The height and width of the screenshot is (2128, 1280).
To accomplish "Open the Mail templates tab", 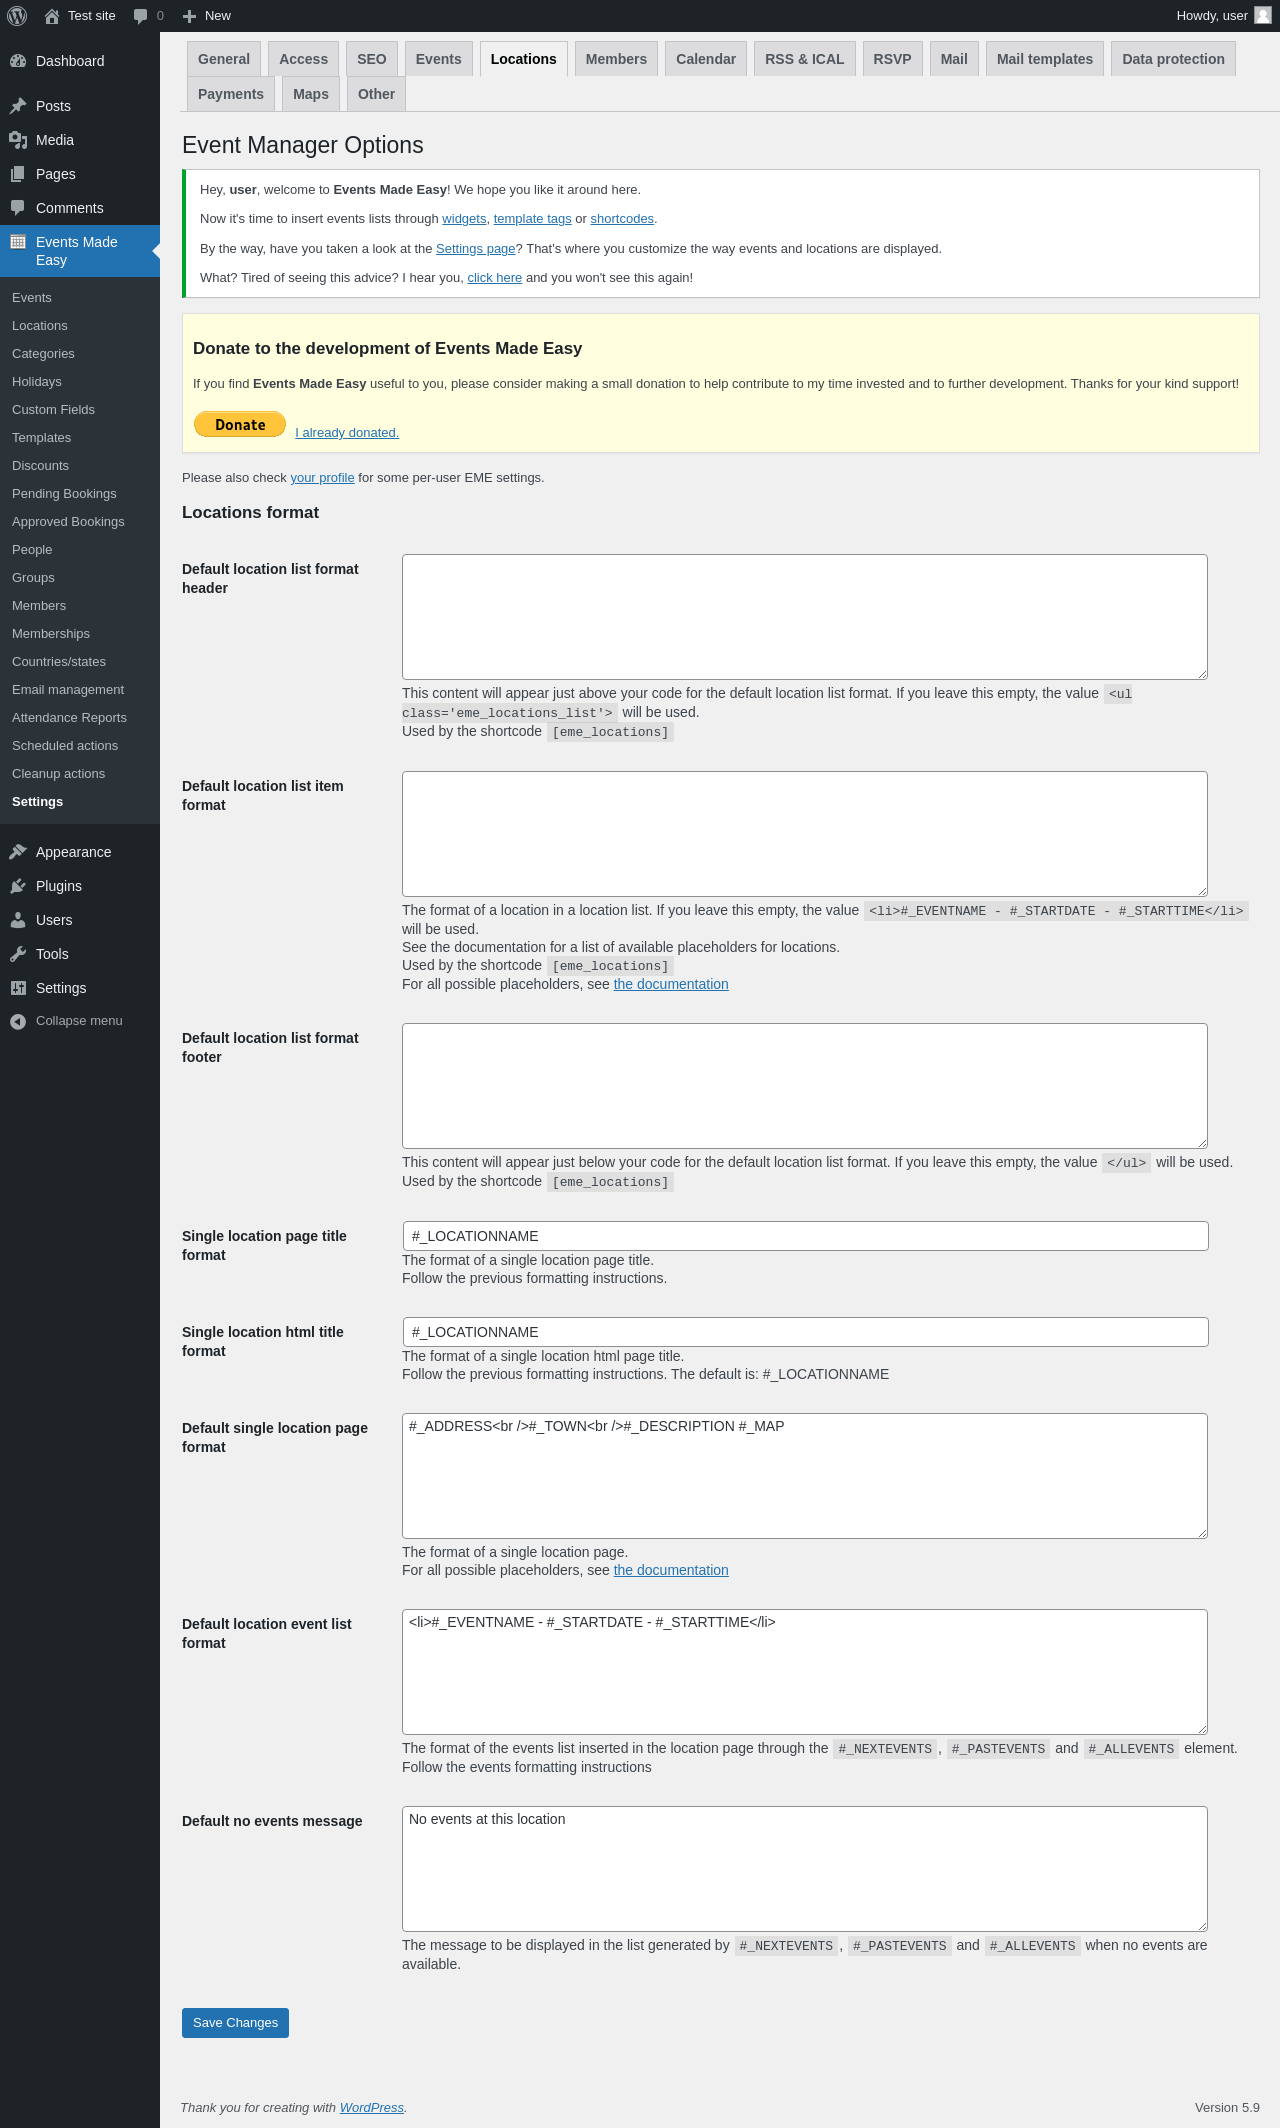I will [x=1044, y=59].
